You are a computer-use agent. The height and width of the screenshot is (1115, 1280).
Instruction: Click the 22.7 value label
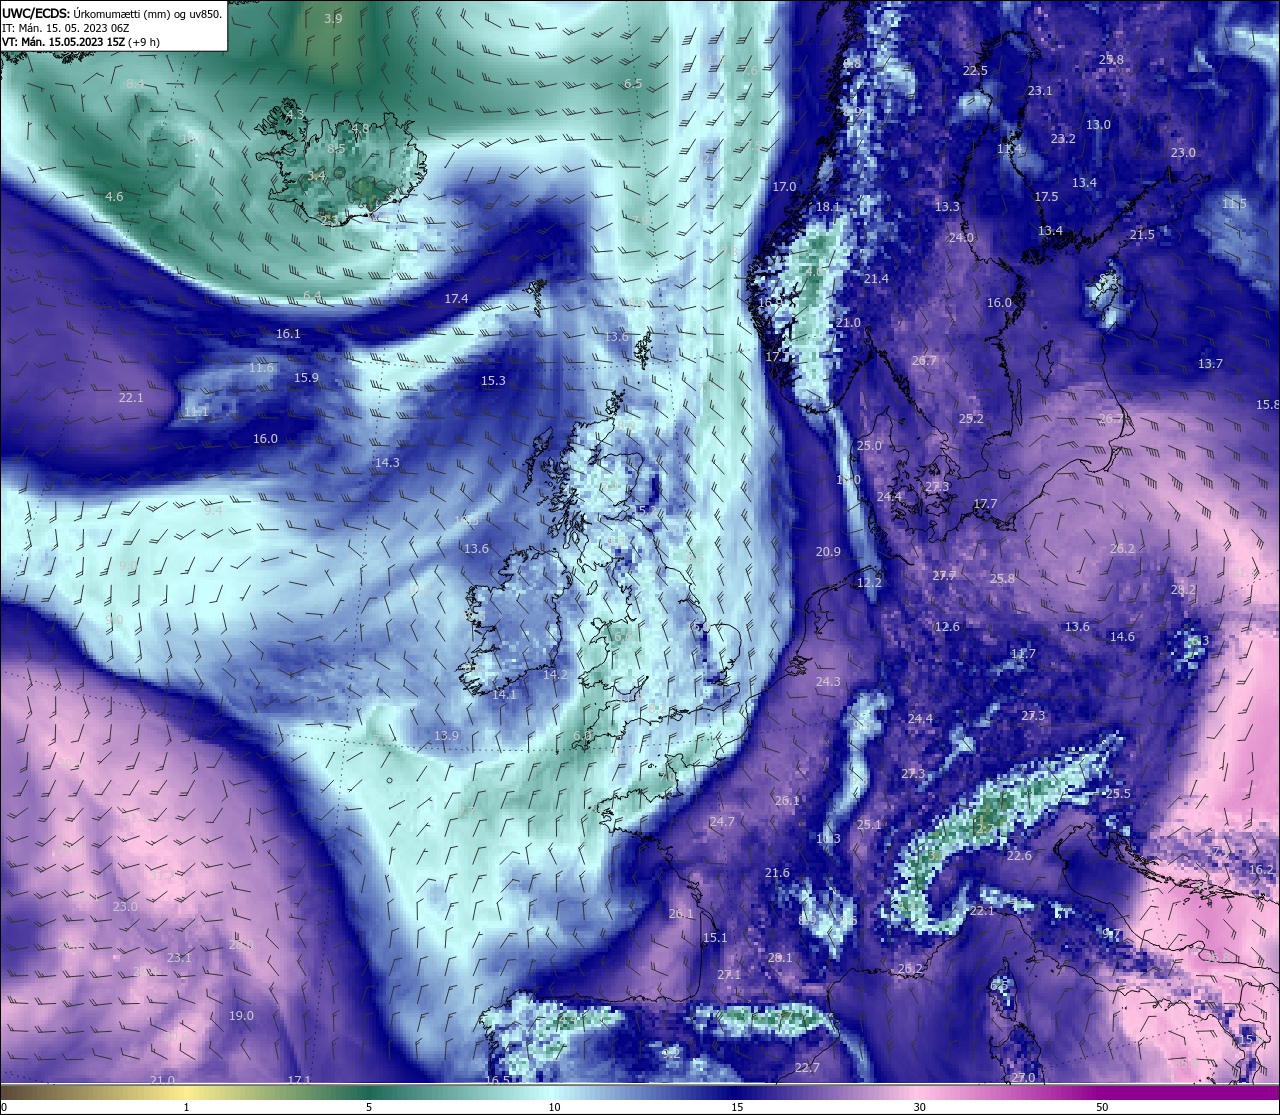807,1068
